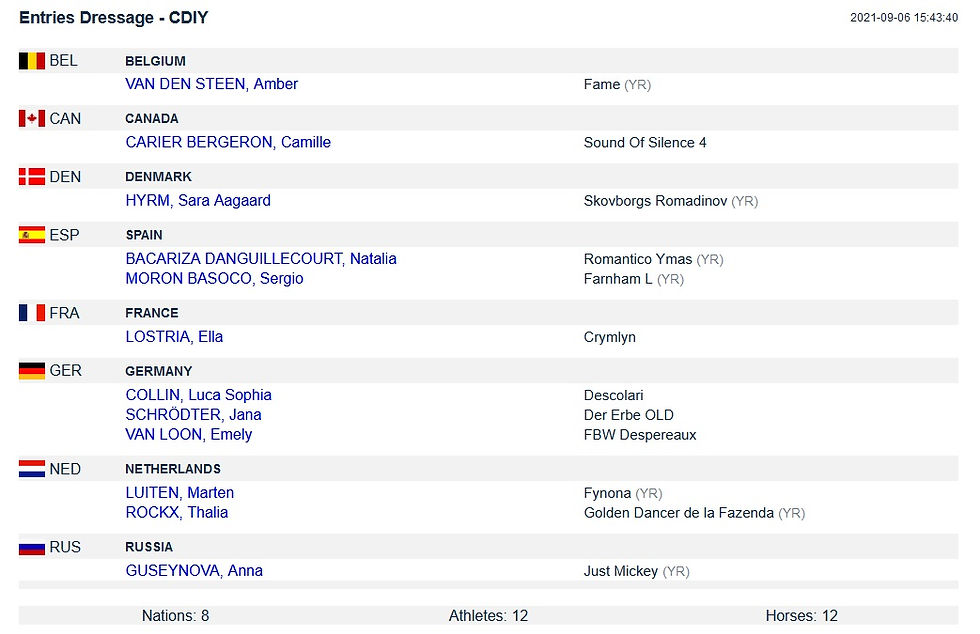Click the Belgium flag icon
Screen dimensions: 980x634
[32, 61]
